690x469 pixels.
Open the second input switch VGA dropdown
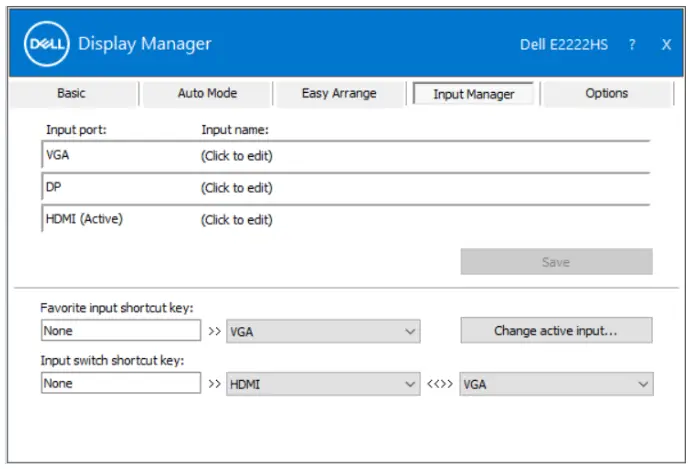[556, 384]
